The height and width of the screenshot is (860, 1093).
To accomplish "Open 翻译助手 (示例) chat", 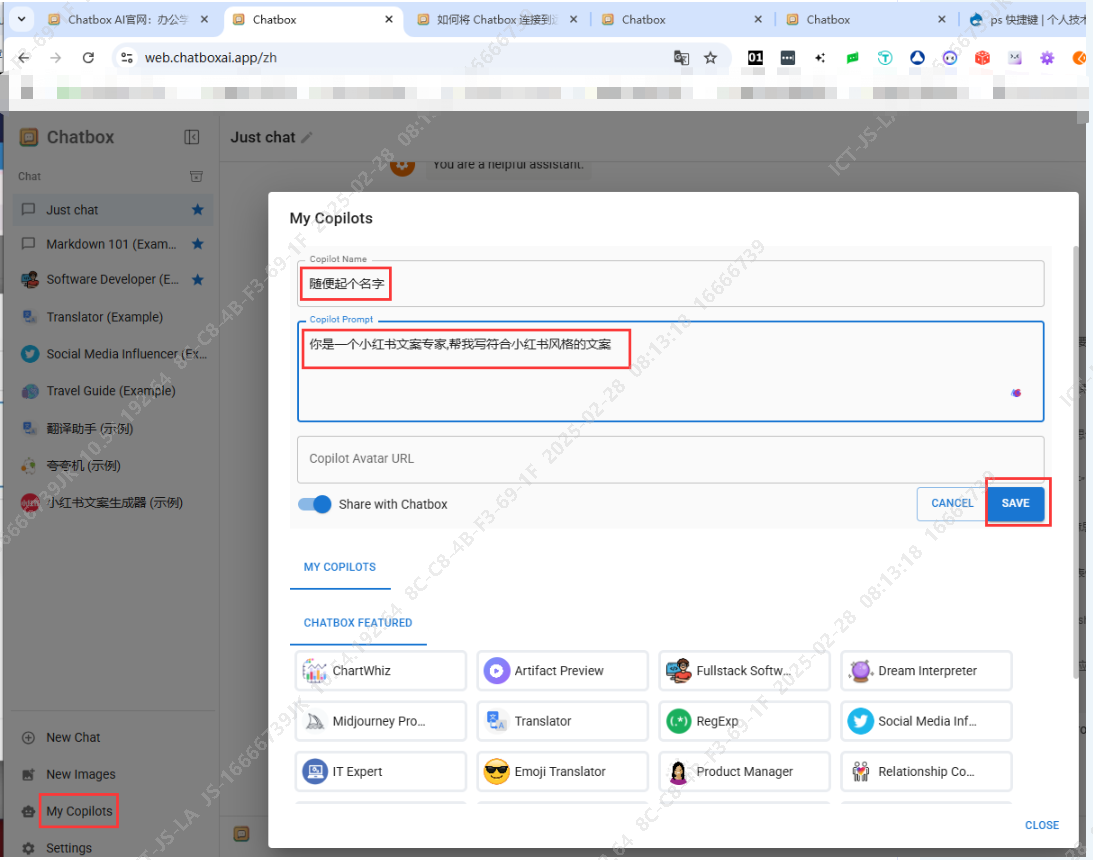I will (x=112, y=429).
